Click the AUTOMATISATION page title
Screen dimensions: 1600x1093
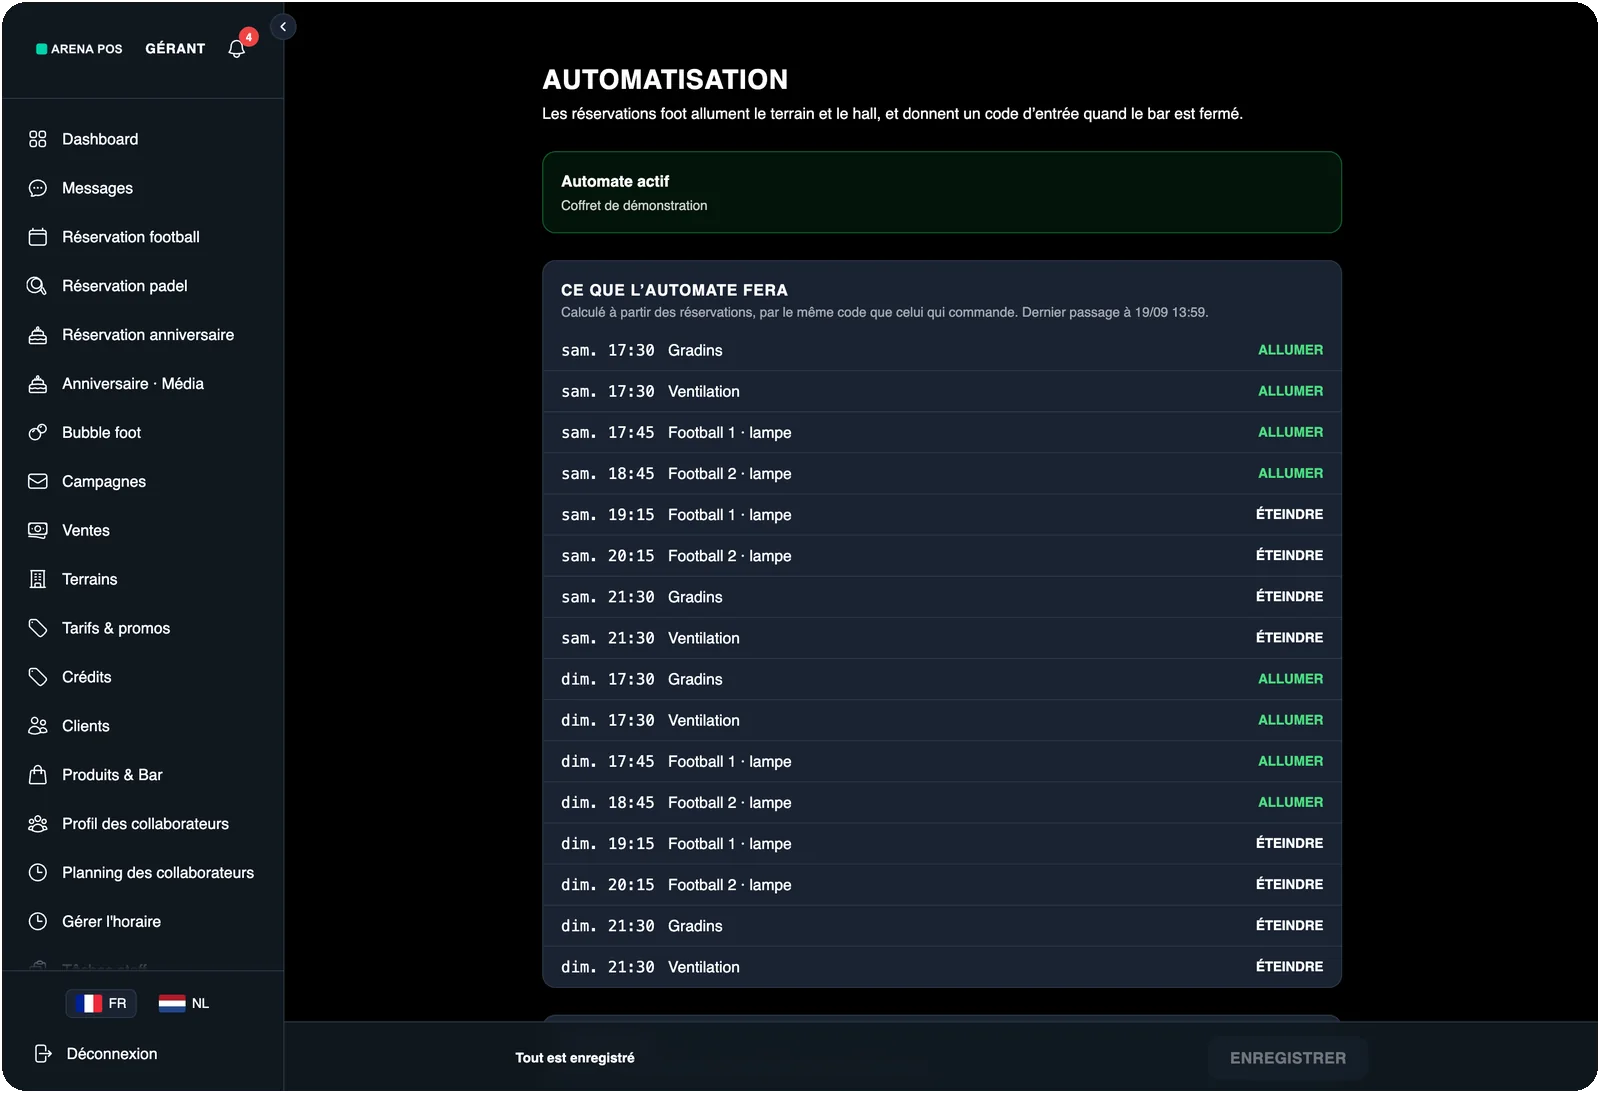[665, 79]
